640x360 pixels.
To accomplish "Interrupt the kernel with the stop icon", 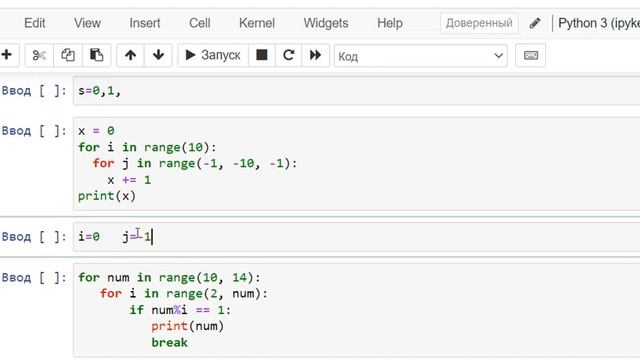I will 261,55.
